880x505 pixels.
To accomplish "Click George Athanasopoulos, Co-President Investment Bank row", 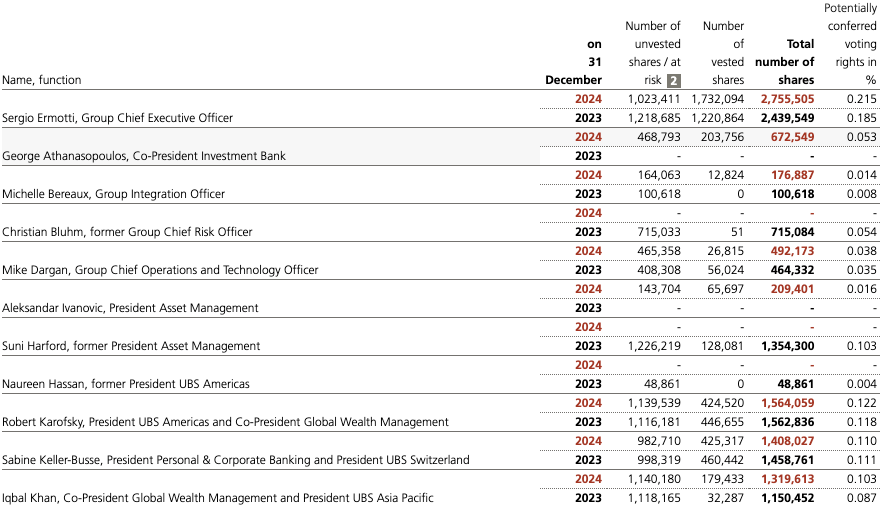I will tap(144, 156).
